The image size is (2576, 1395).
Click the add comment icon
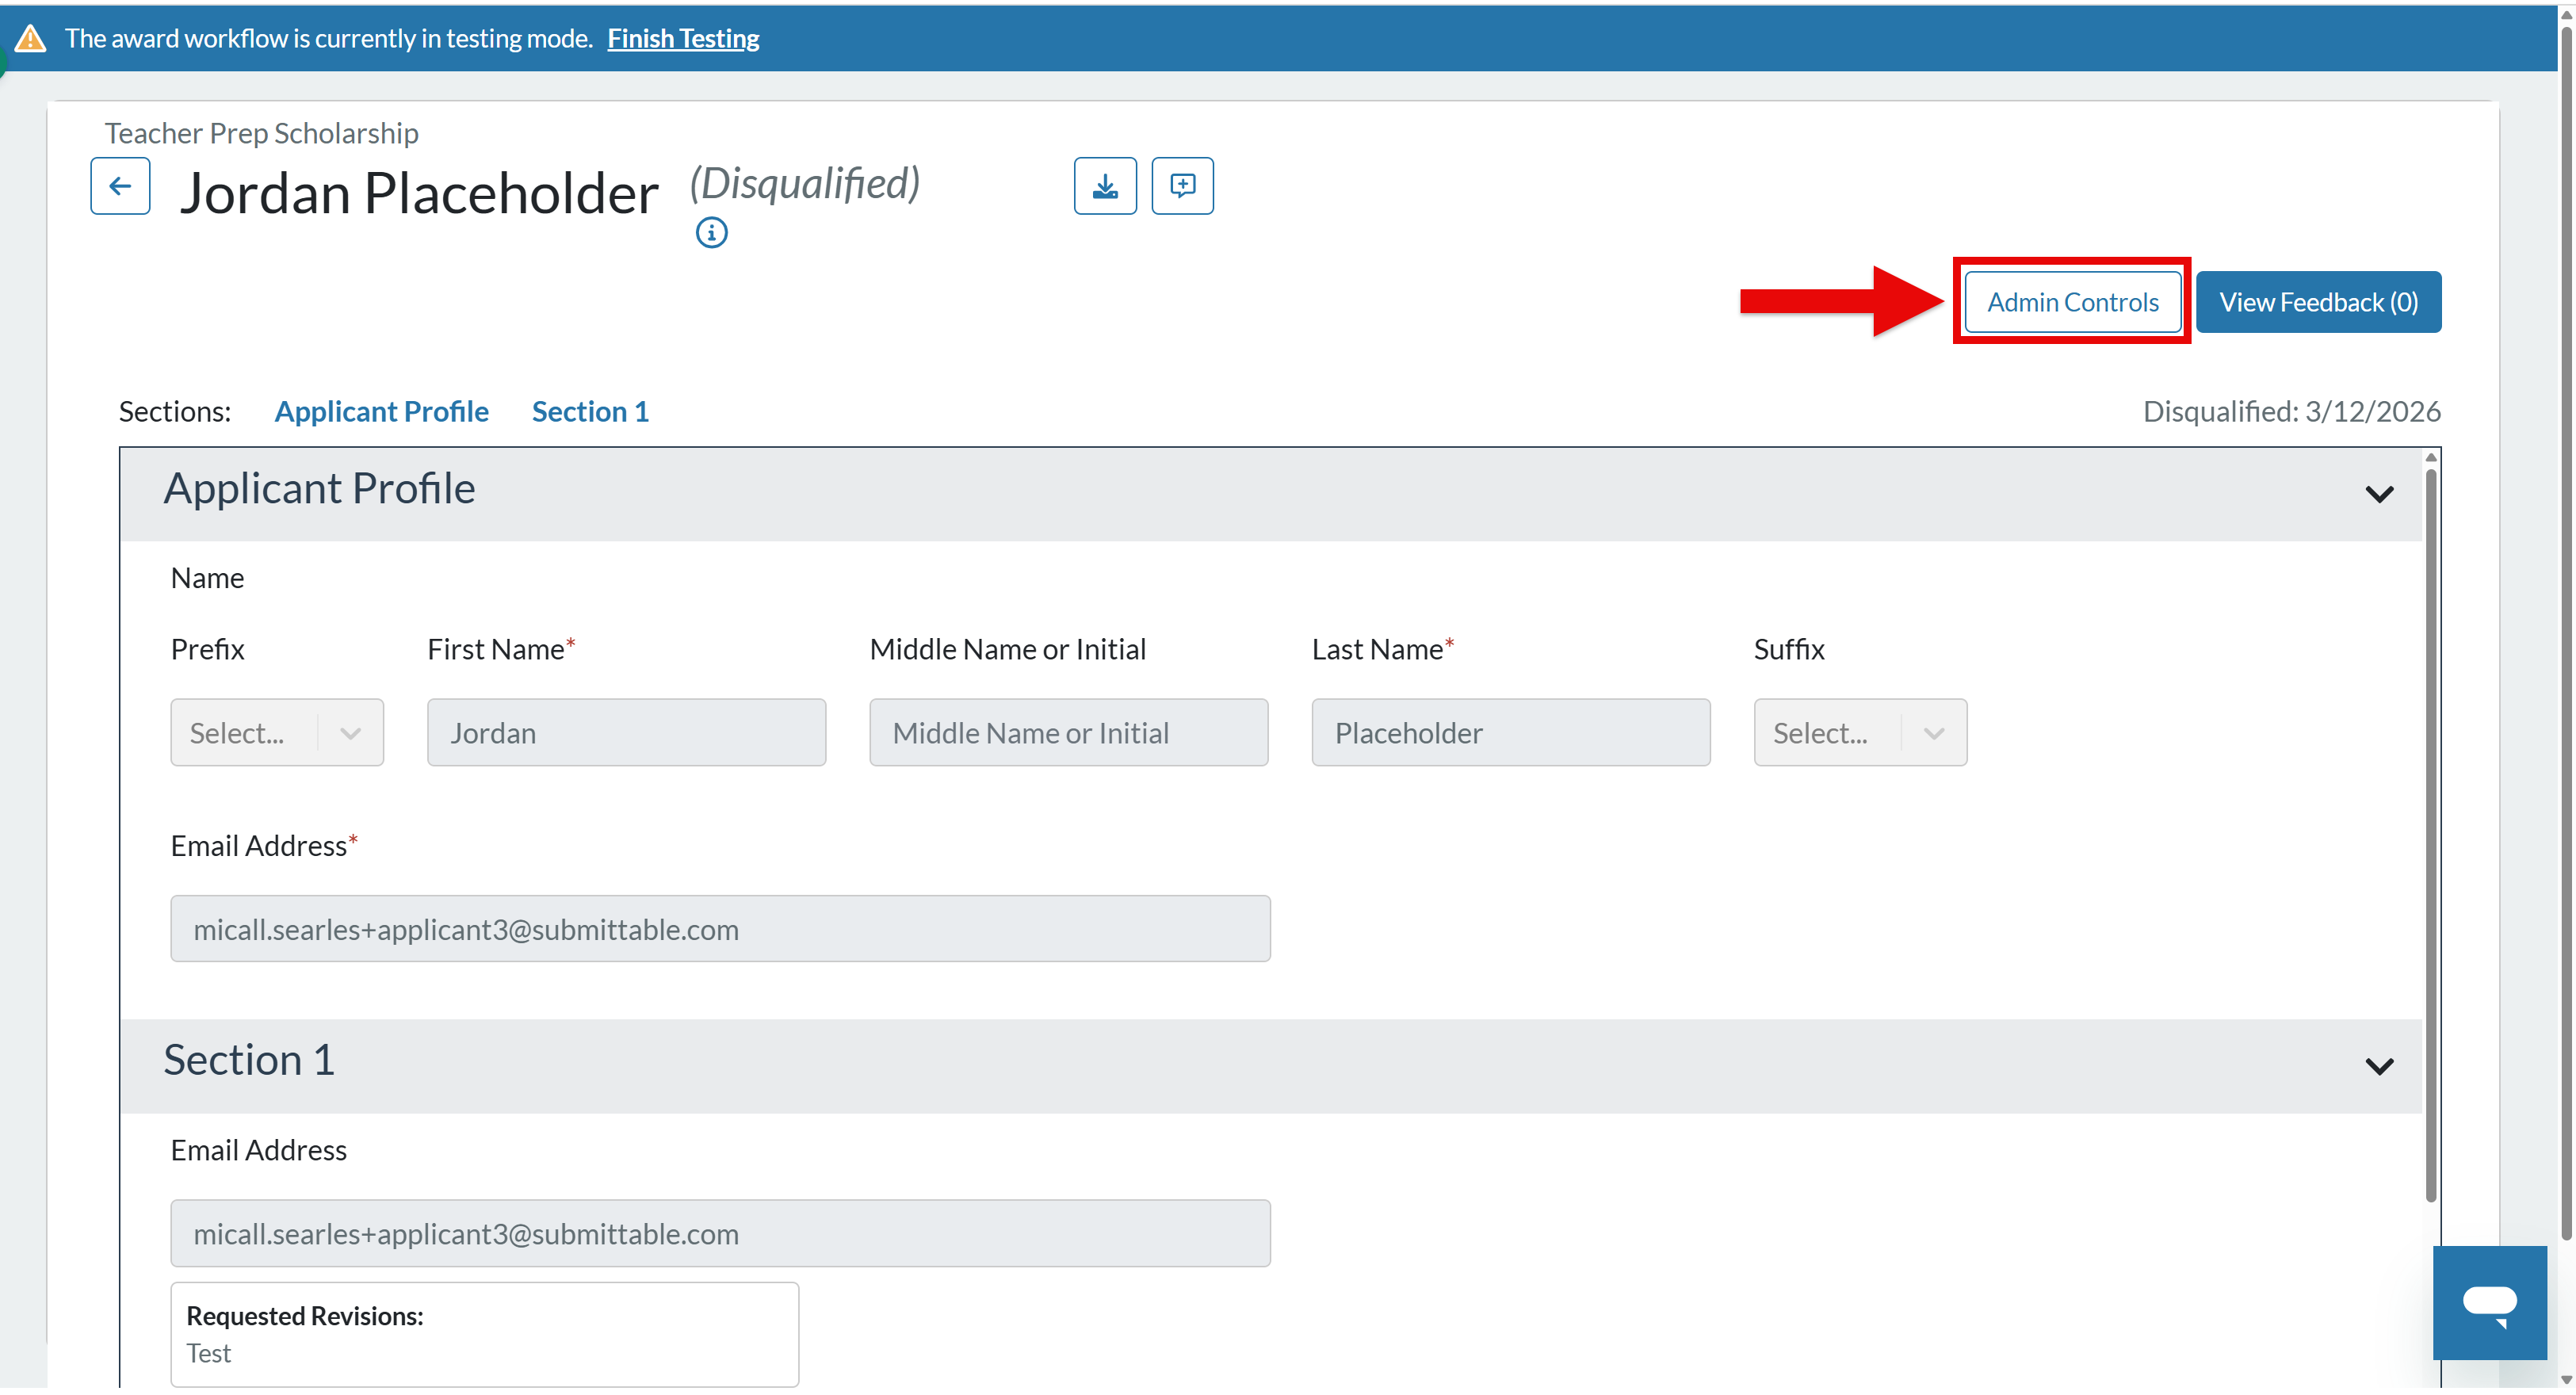1182,186
